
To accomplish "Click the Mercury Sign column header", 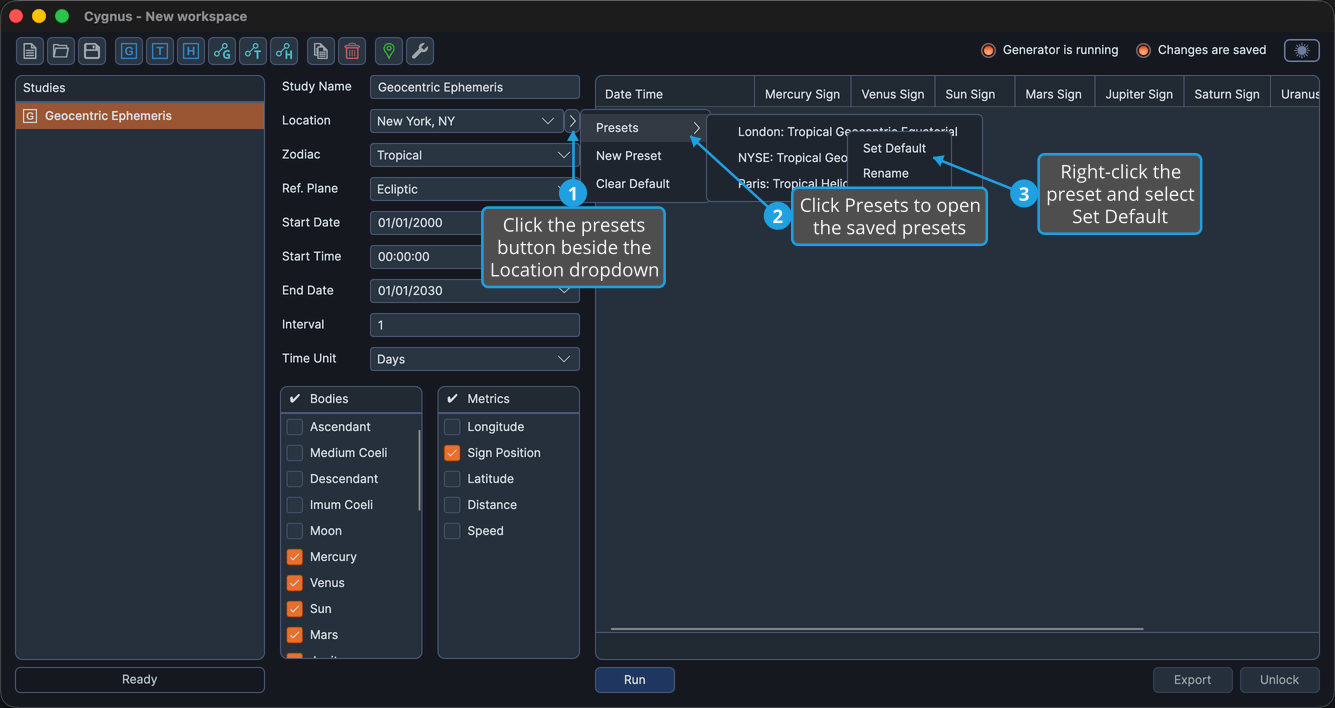I will click(802, 94).
